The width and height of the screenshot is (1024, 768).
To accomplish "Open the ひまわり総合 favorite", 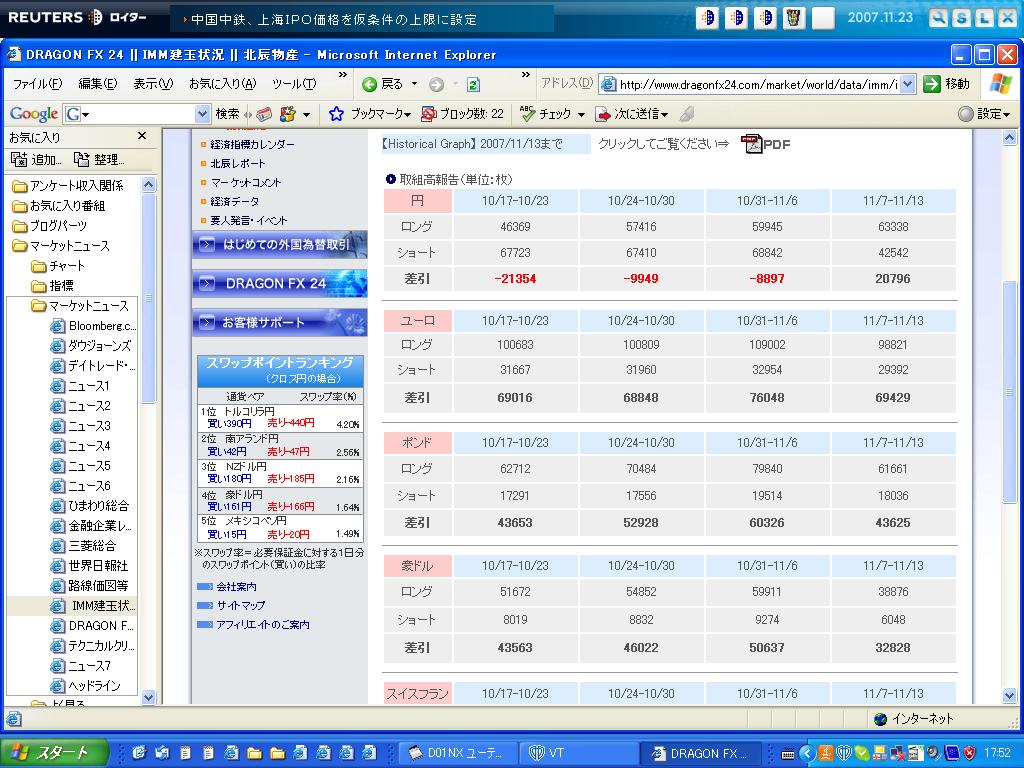I will pos(90,505).
